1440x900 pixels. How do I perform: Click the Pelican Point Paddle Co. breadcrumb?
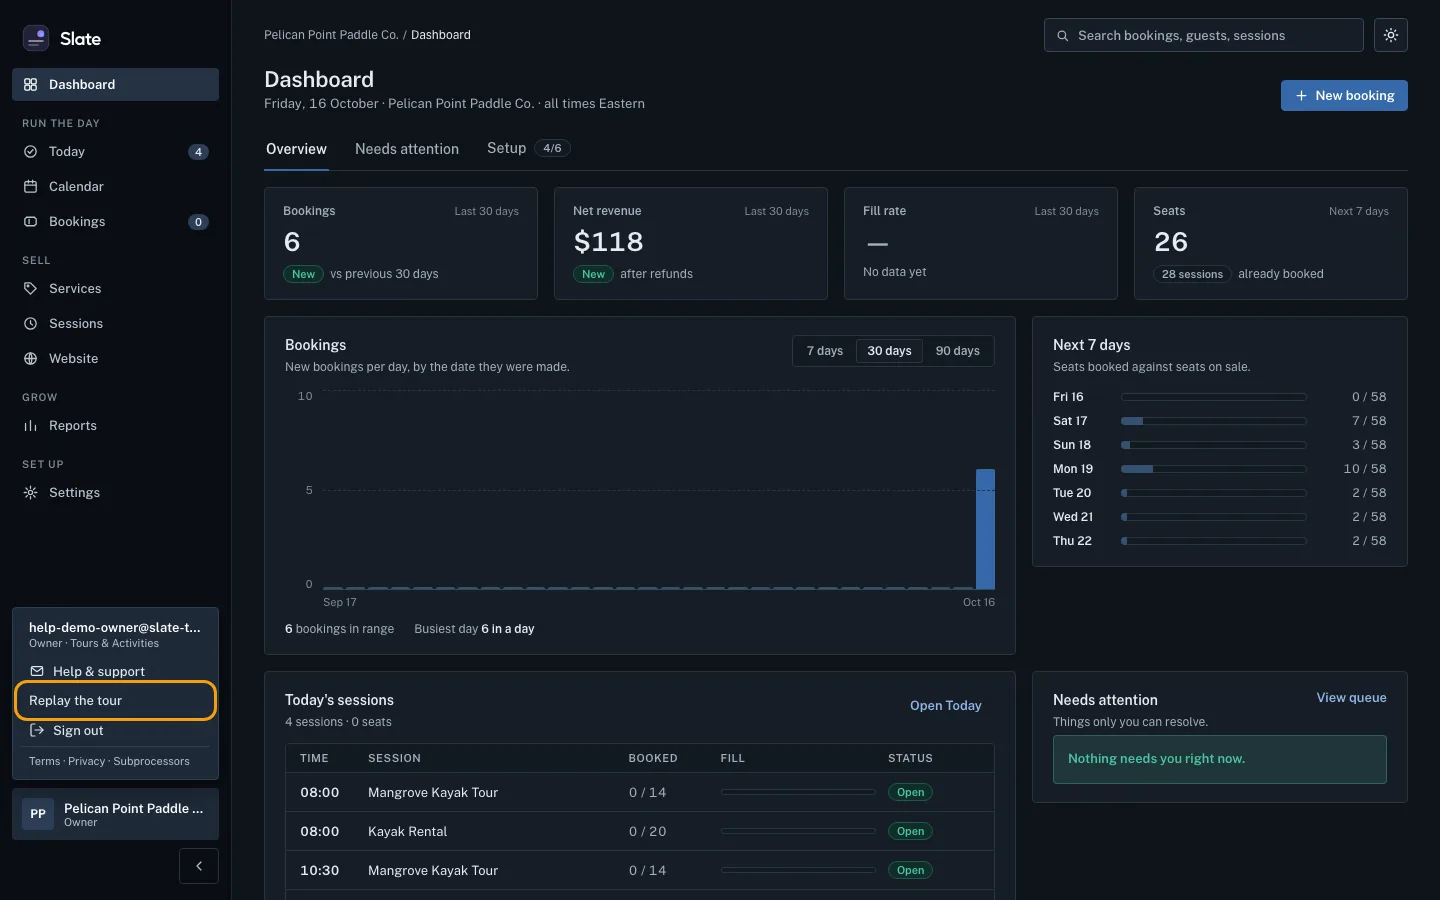(331, 35)
